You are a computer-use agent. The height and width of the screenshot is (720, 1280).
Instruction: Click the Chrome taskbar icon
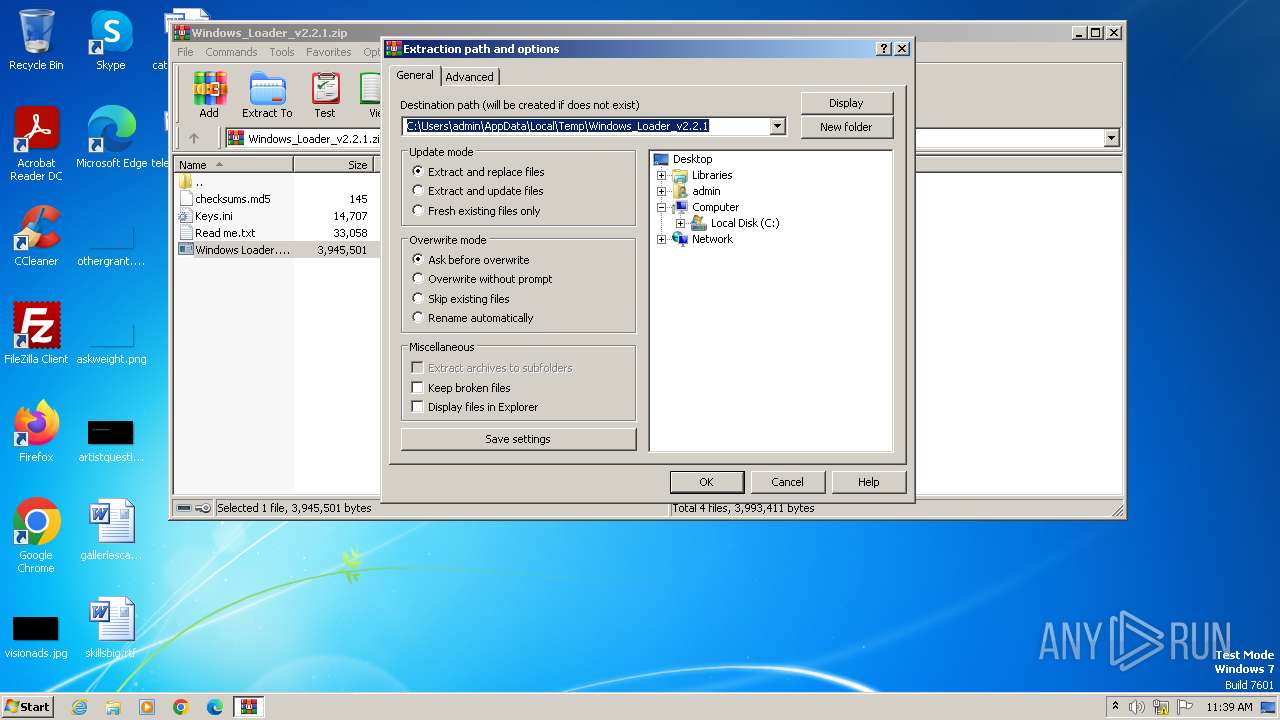coord(181,707)
